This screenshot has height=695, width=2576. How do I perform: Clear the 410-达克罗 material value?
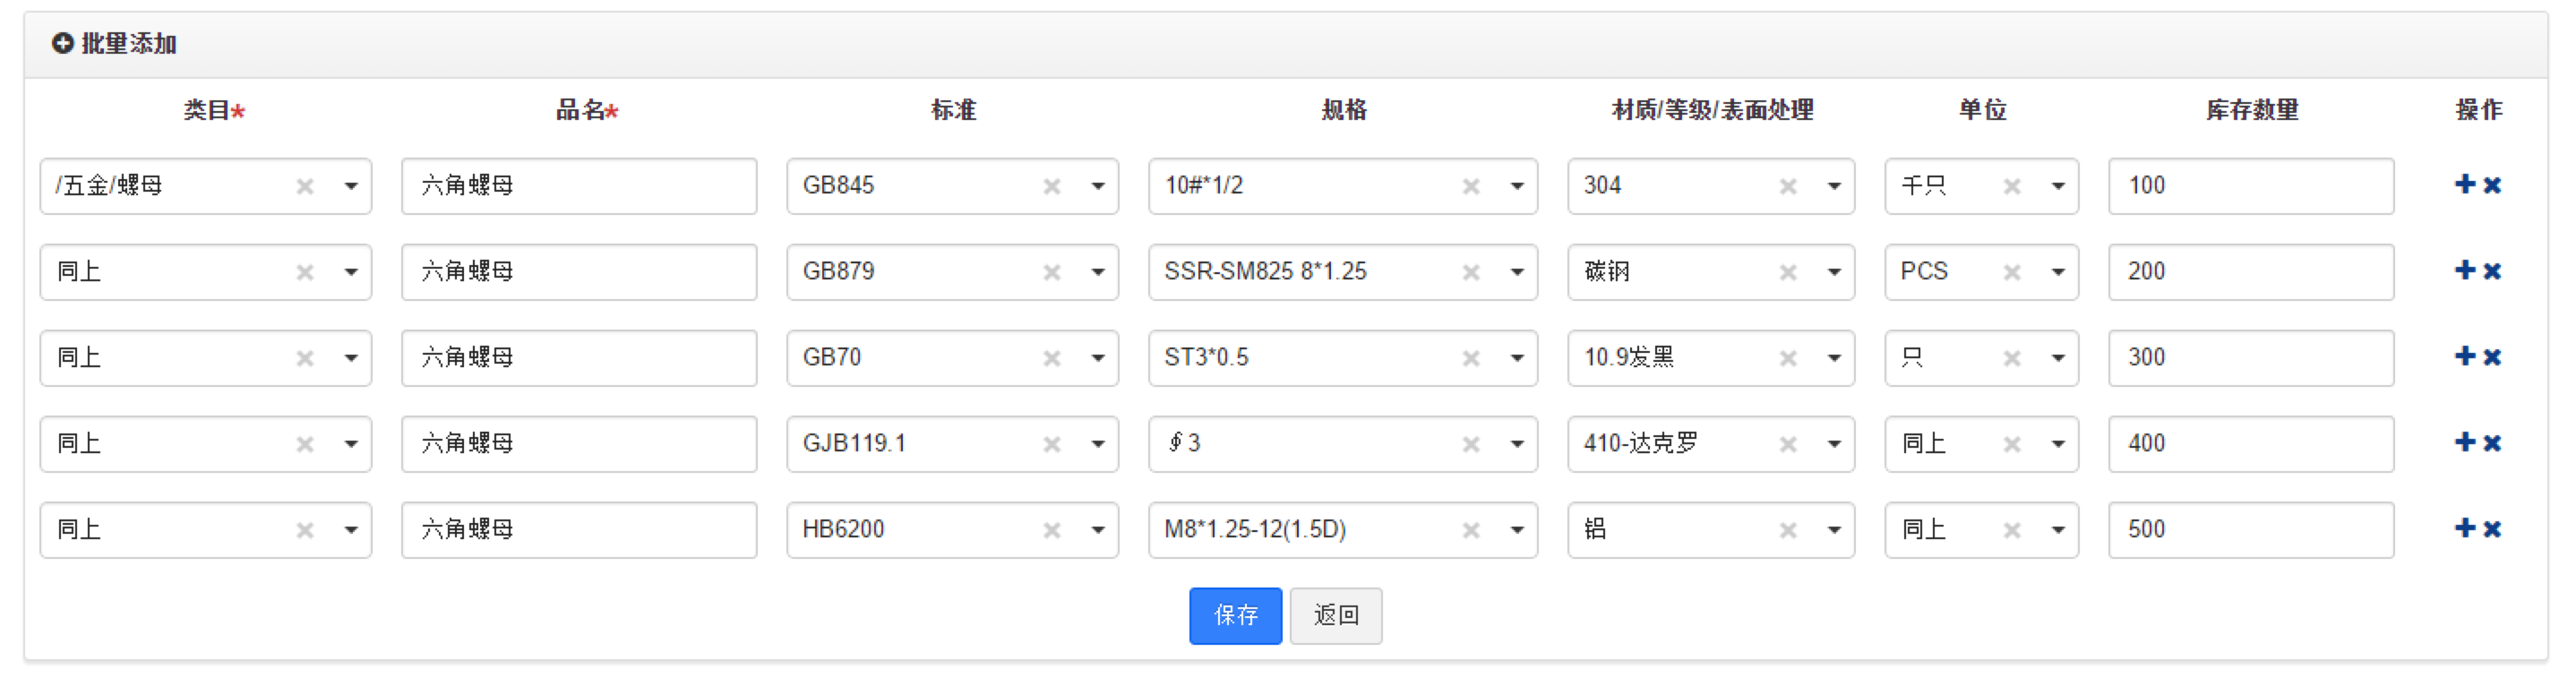(x=1788, y=444)
